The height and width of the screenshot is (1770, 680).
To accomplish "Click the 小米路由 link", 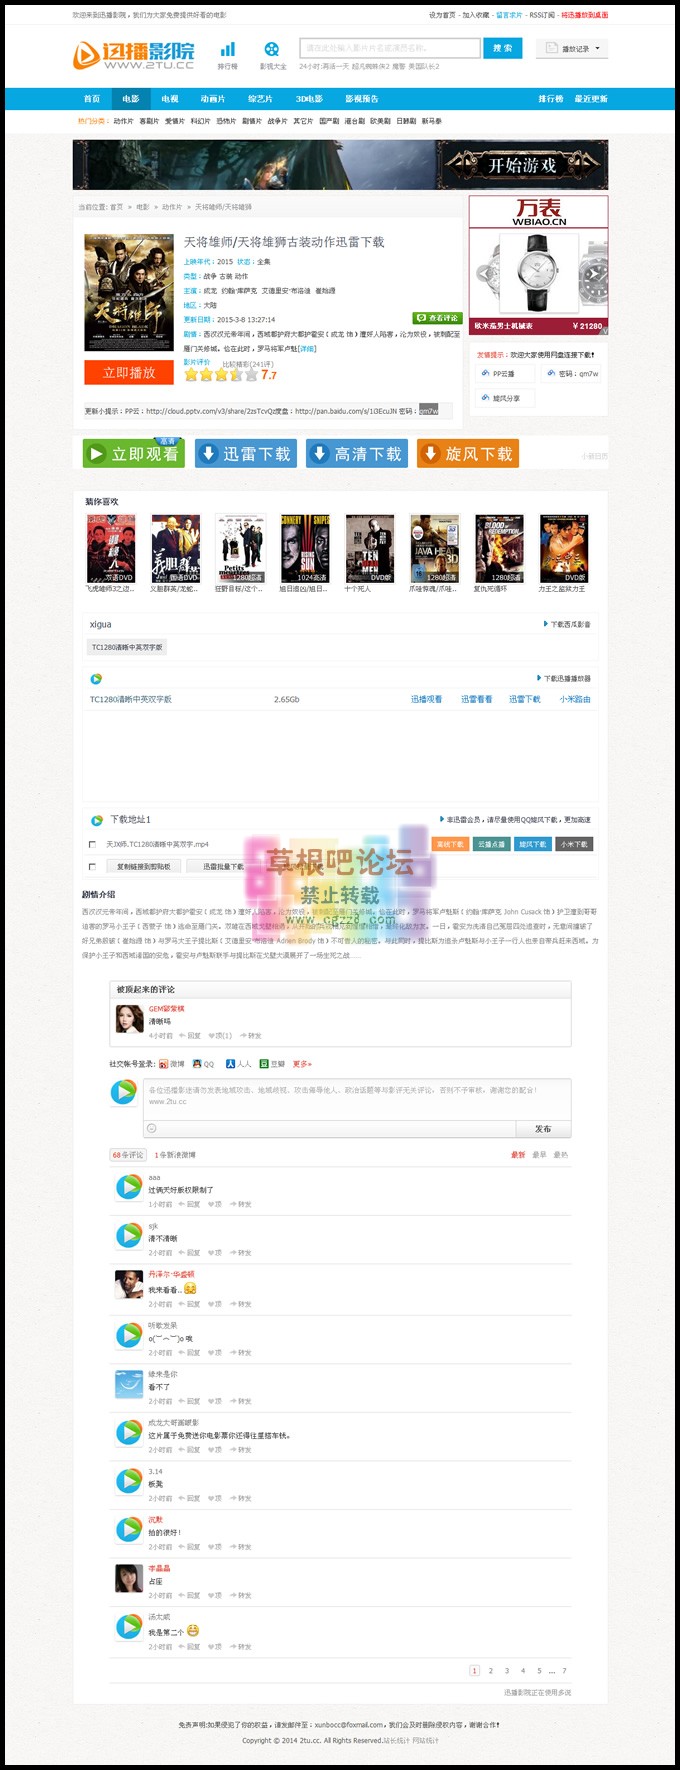I will tap(575, 699).
